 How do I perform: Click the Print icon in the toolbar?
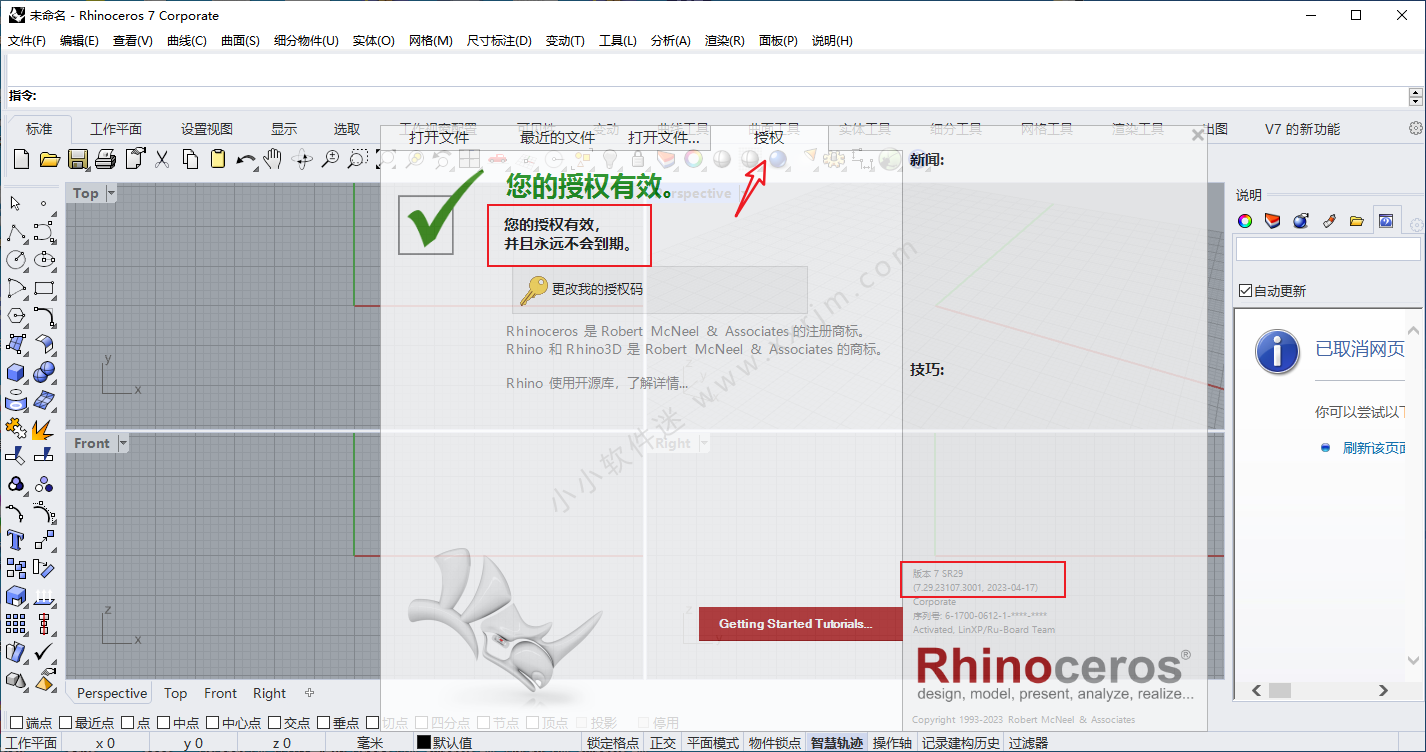coord(106,158)
